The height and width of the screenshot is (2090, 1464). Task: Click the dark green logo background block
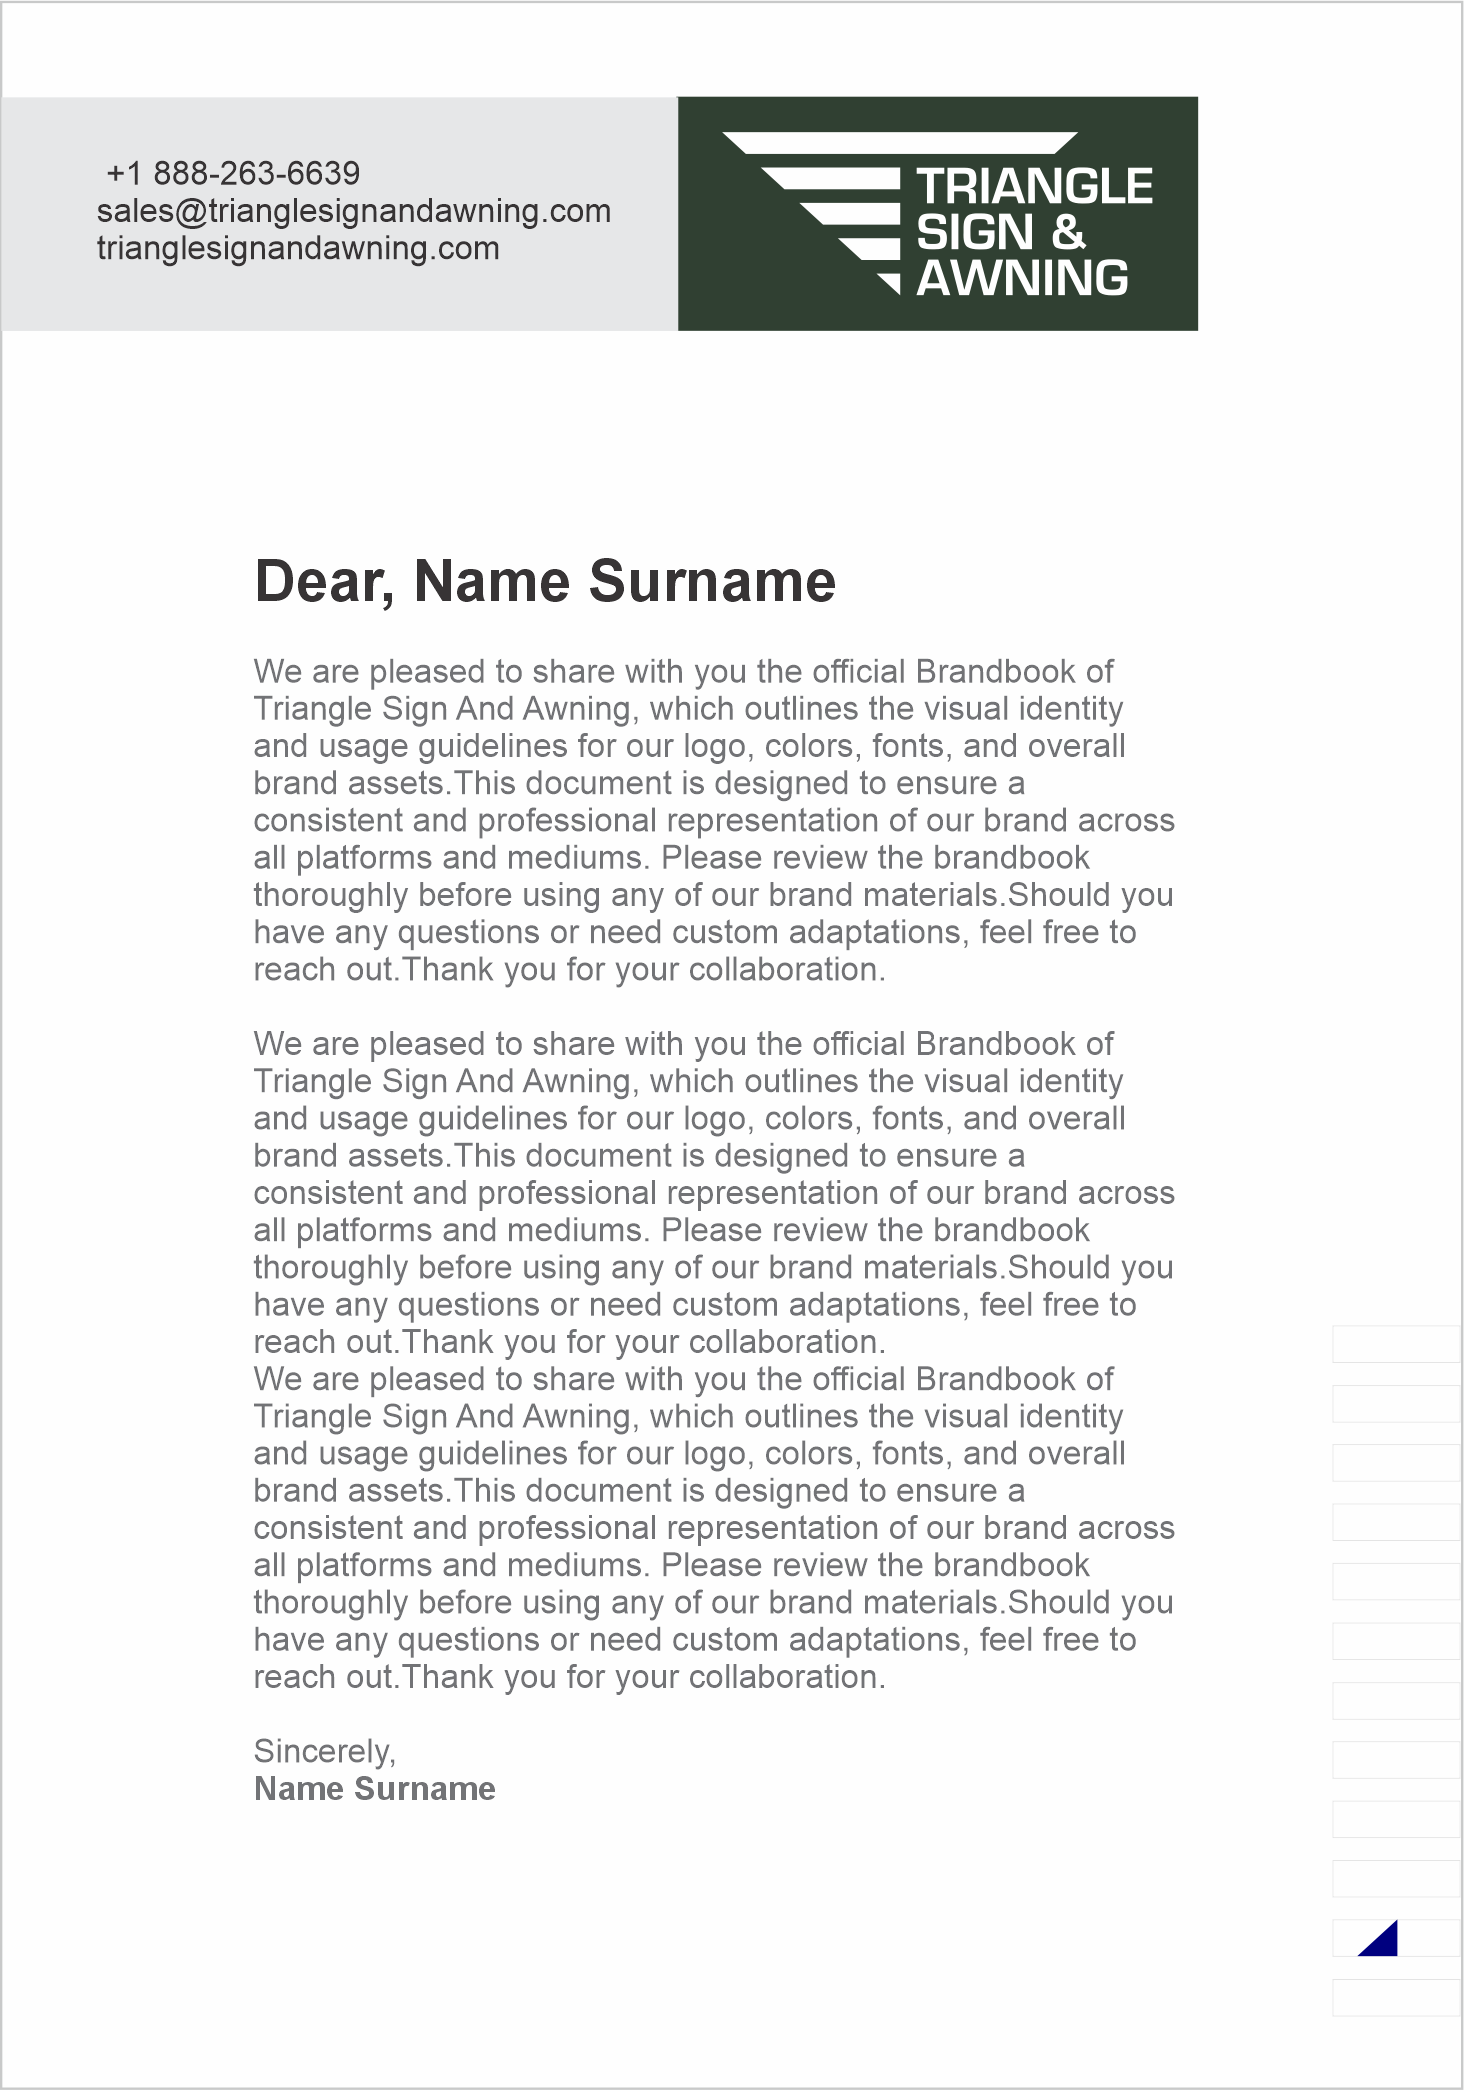tap(938, 213)
